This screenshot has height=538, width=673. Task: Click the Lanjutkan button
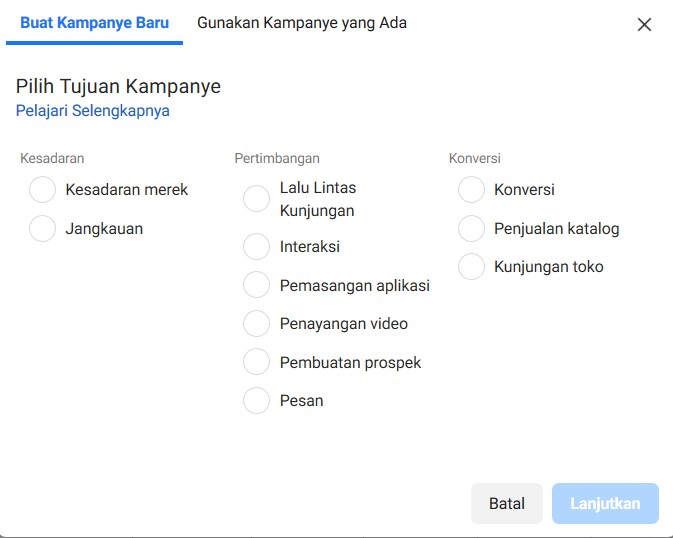click(605, 503)
